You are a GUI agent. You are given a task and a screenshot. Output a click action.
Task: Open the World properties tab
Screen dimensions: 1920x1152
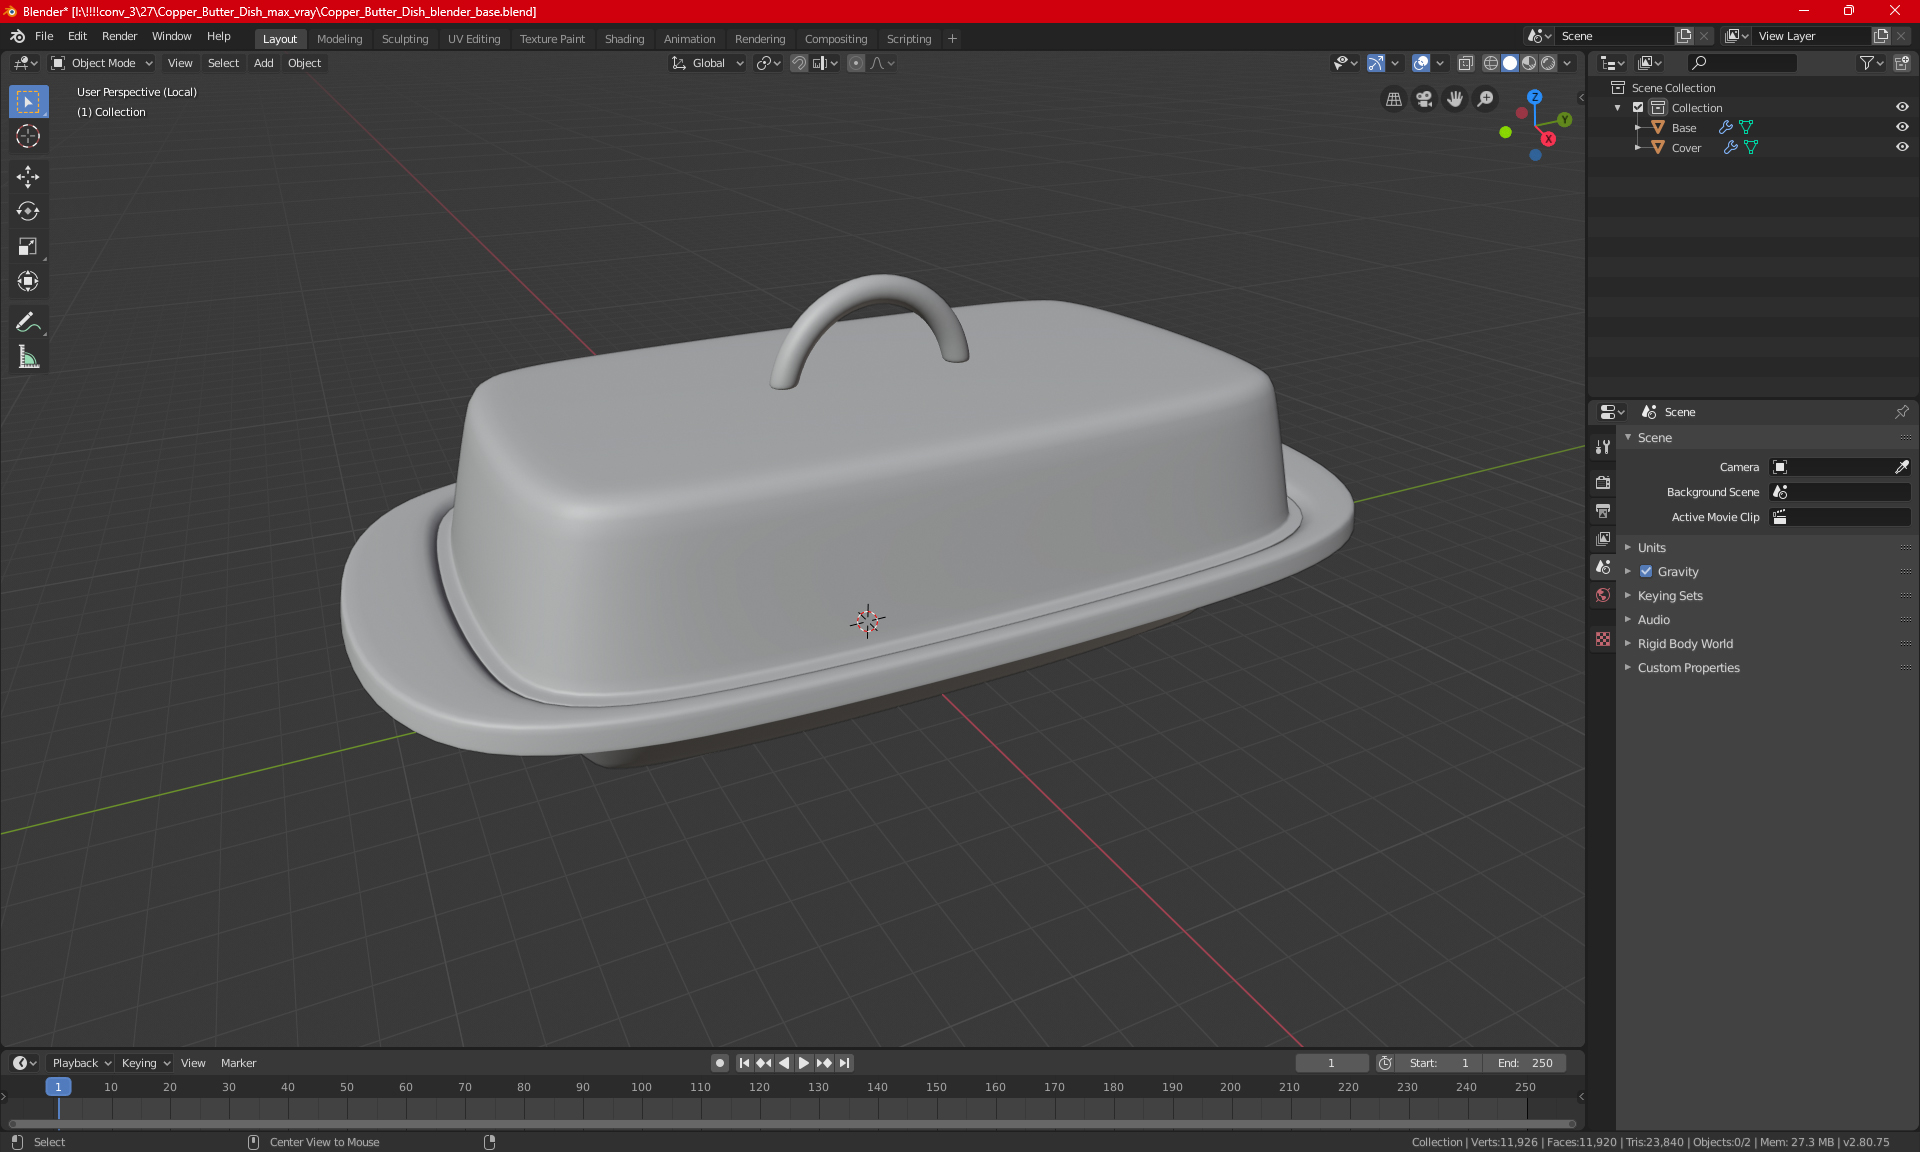[x=1603, y=595]
